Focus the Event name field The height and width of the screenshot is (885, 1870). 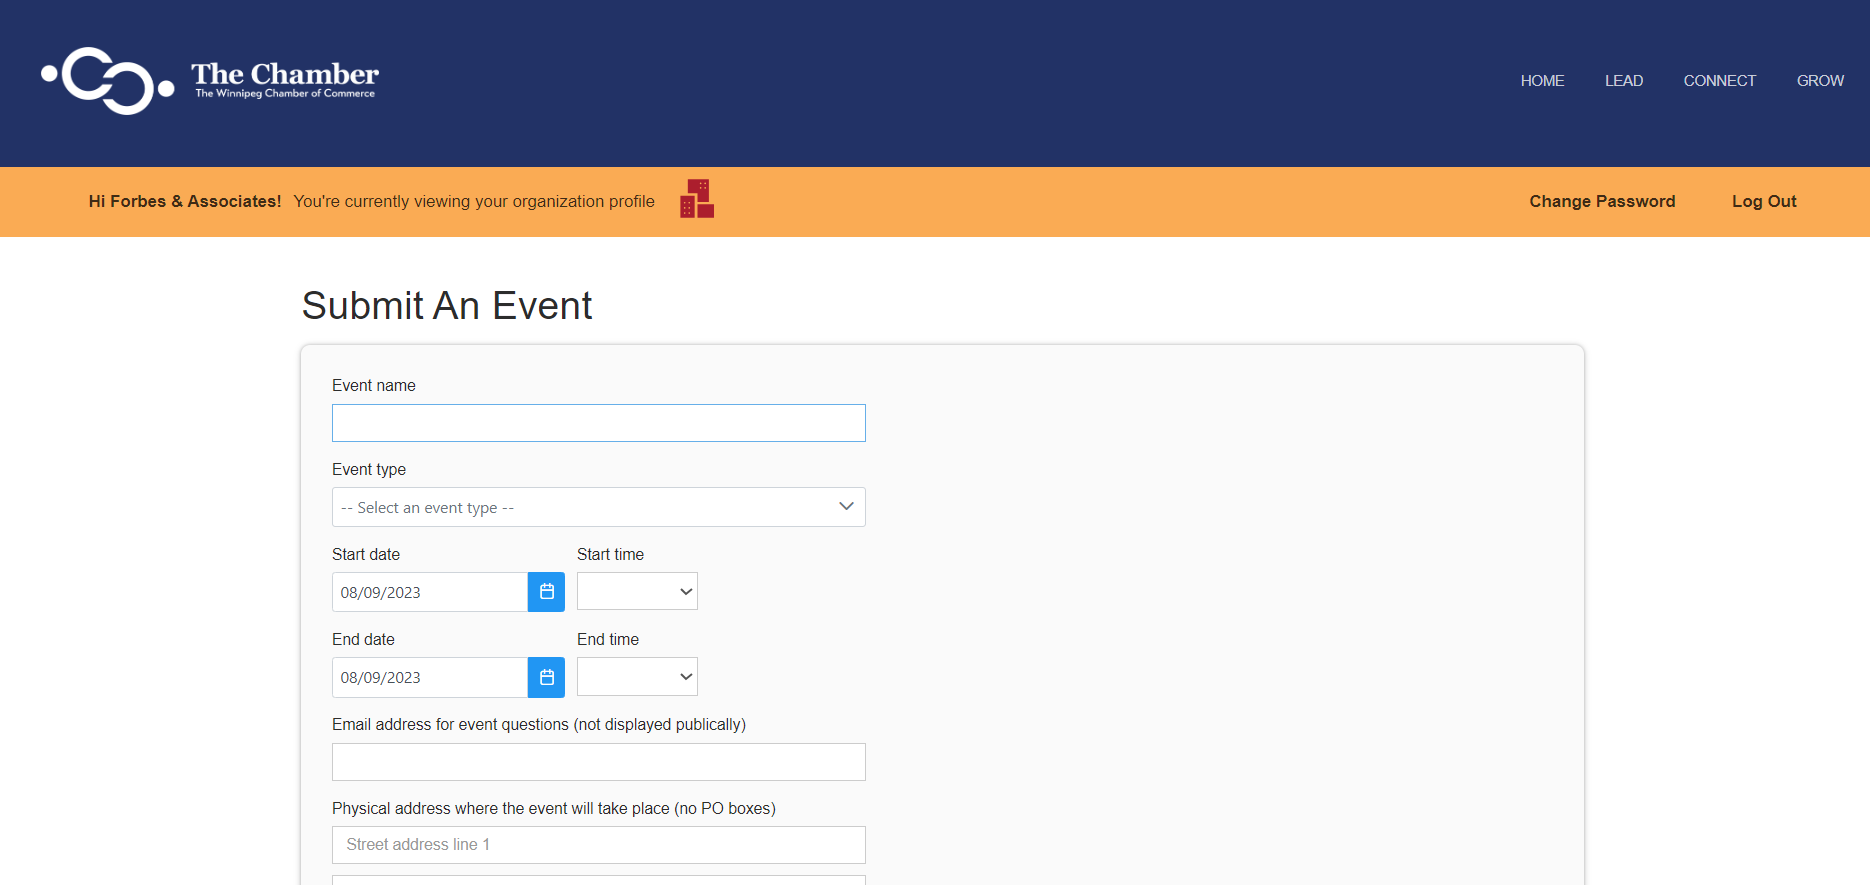pyautogui.click(x=598, y=423)
